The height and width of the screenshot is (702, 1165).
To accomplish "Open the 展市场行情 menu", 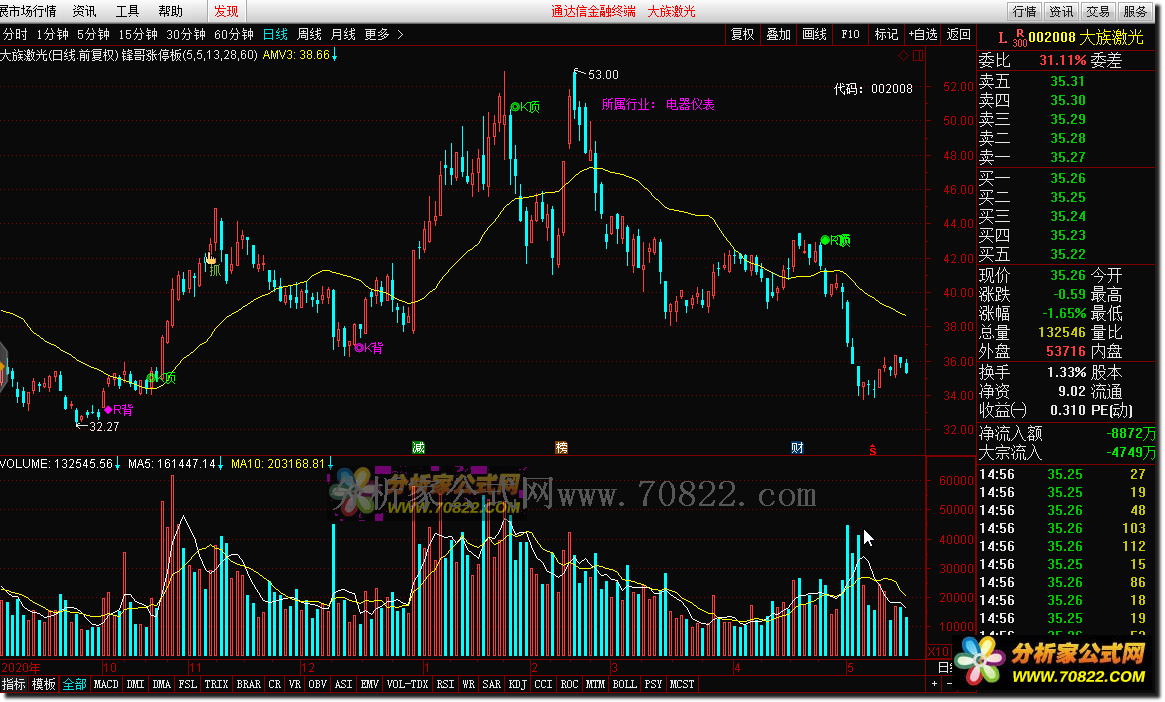I will (x=28, y=11).
